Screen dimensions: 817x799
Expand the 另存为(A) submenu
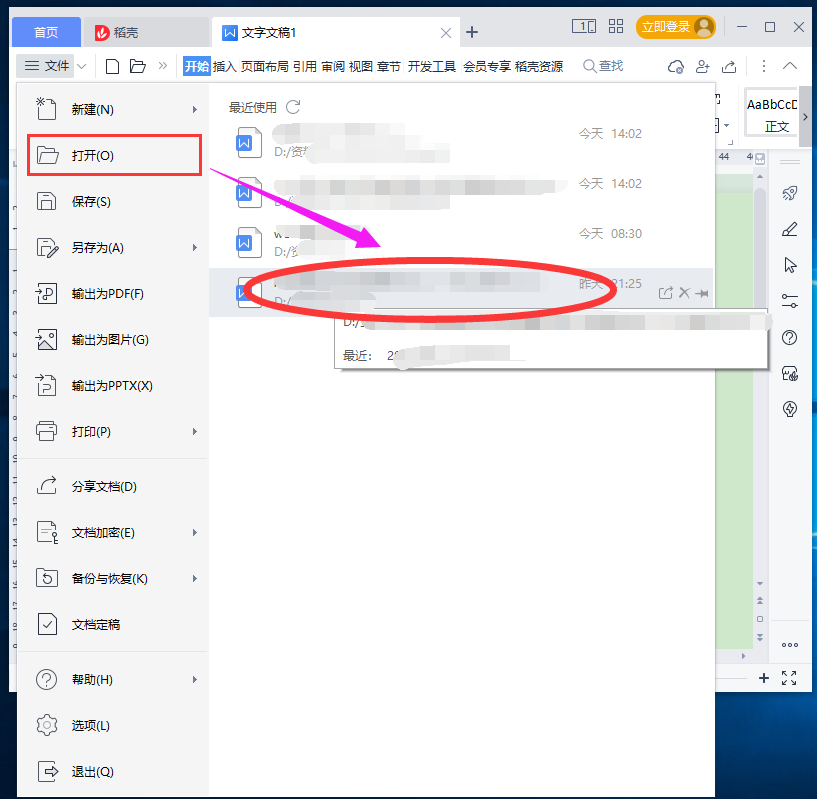coord(195,247)
